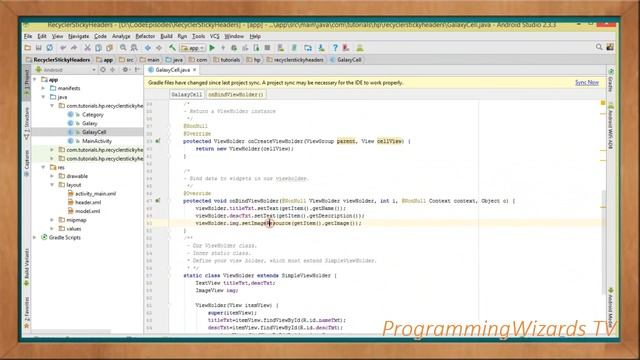Toggle the Captures tool window side tab
This screenshot has width=640, height=360.
tap(27, 163)
